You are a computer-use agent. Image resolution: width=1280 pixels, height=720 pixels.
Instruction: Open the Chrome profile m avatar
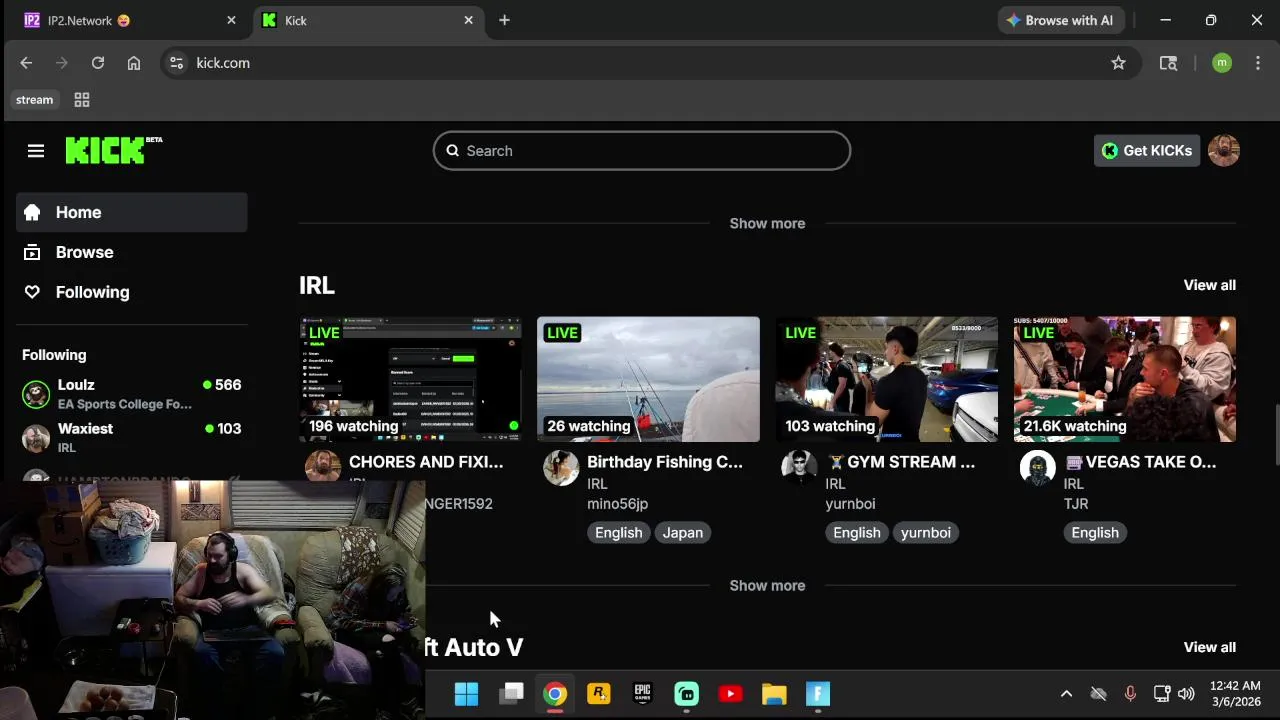point(1222,63)
